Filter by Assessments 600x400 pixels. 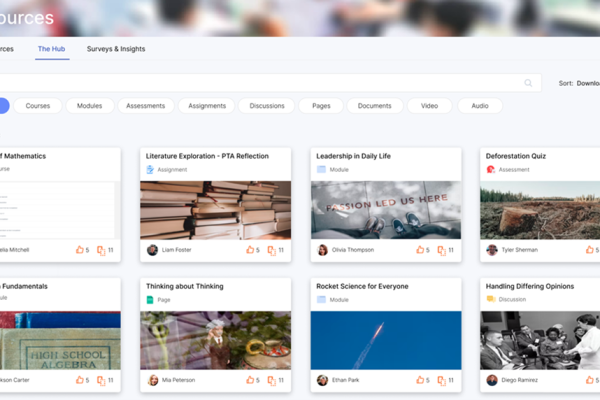[x=146, y=106]
